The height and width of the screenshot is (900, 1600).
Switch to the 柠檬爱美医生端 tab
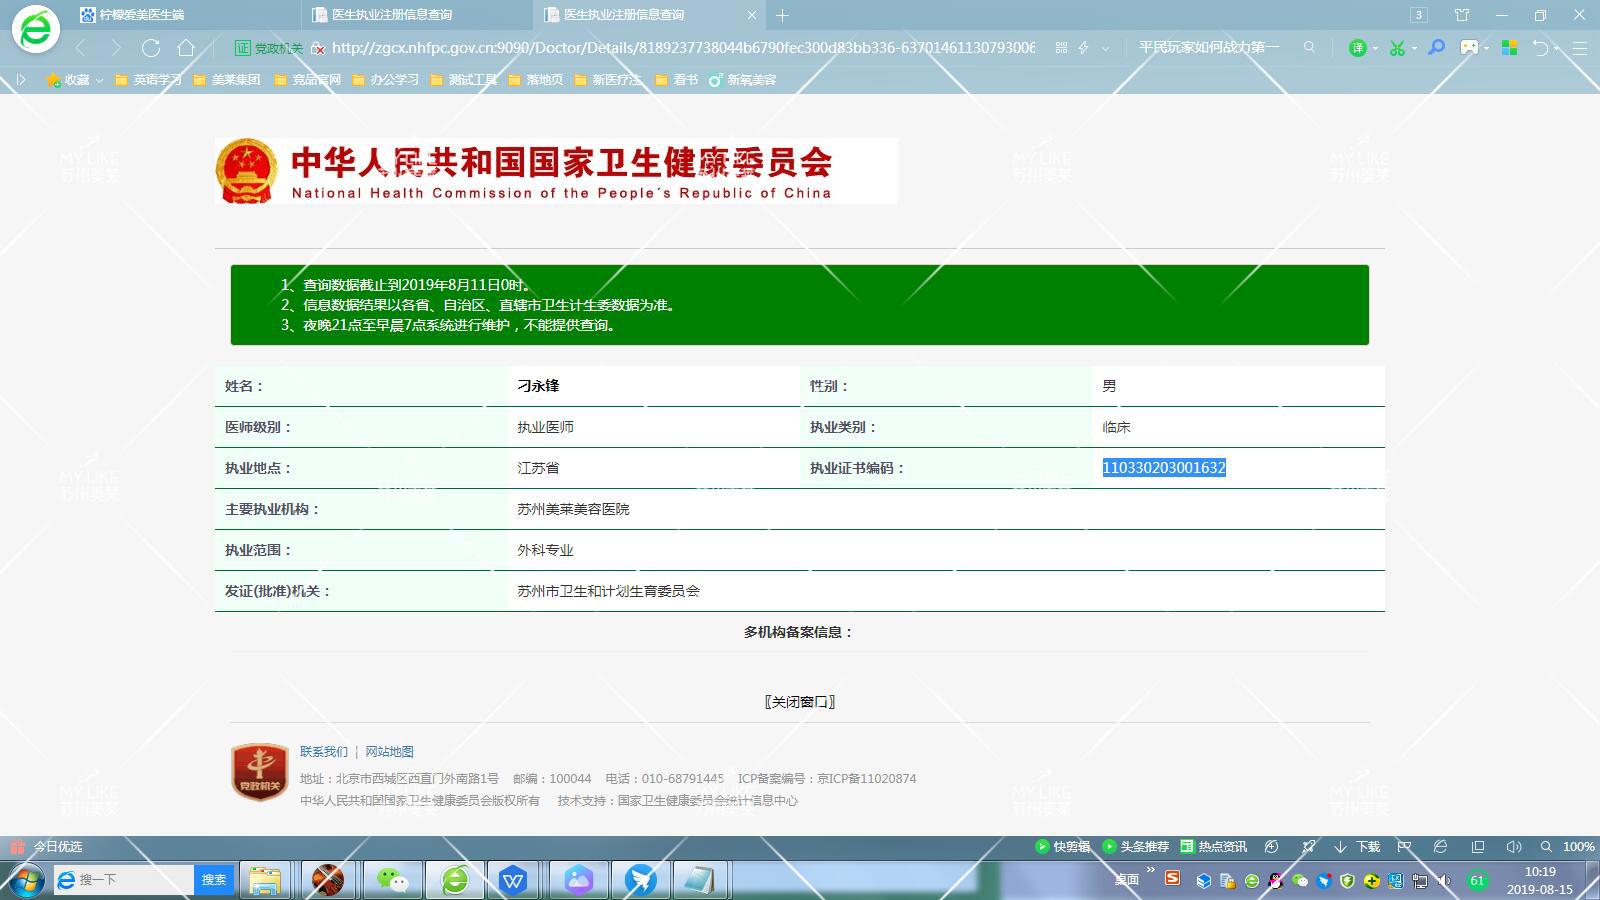click(x=140, y=15)
